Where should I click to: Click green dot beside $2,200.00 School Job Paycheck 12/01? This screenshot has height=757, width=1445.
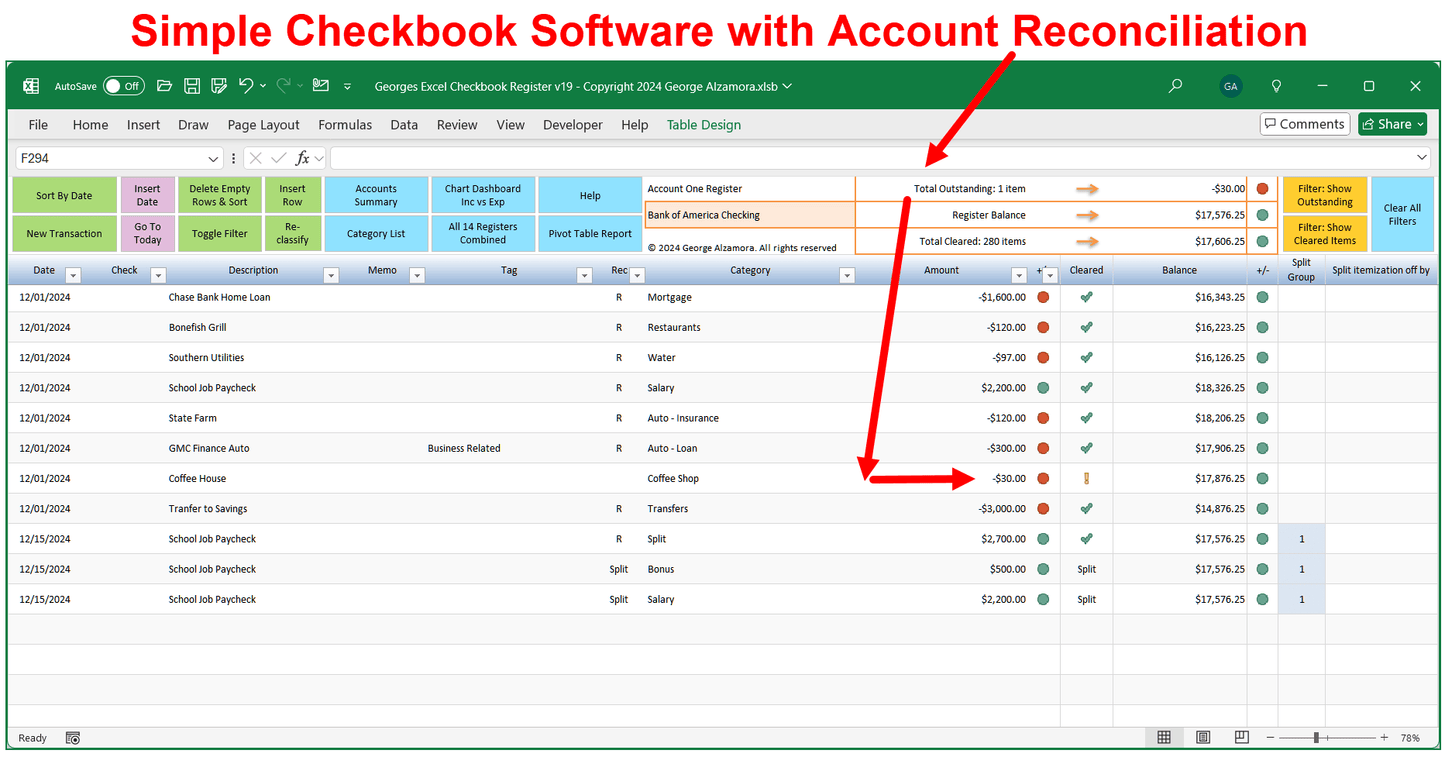(1043, 388)
